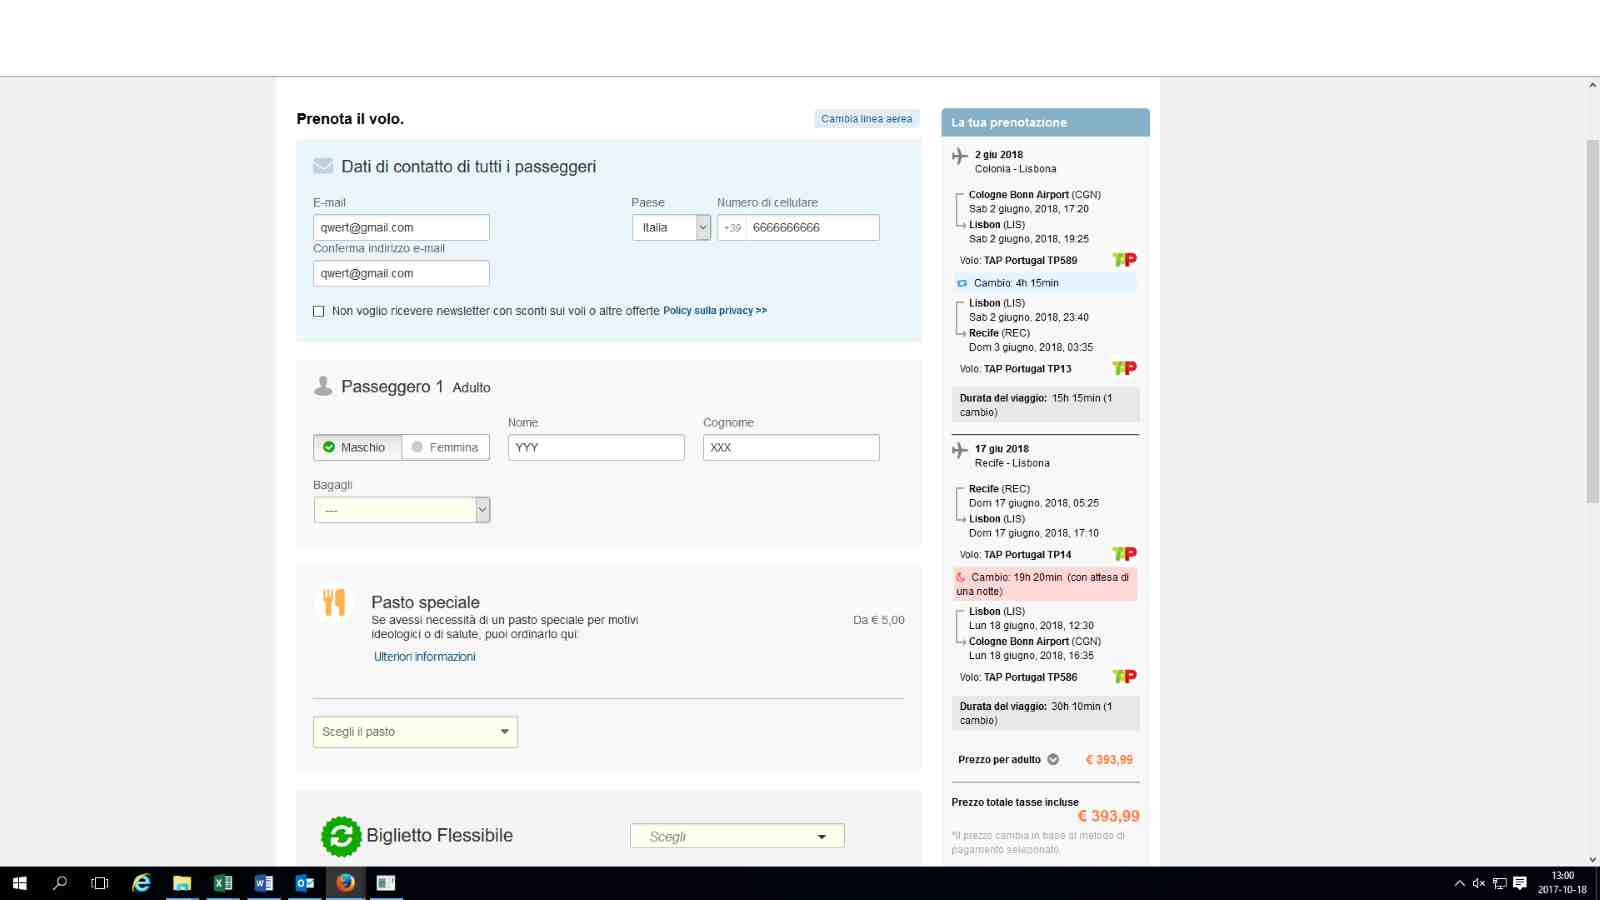Show hidden system tray icons
Viewport: 1600px width, 900px height.
point(1459,883)
